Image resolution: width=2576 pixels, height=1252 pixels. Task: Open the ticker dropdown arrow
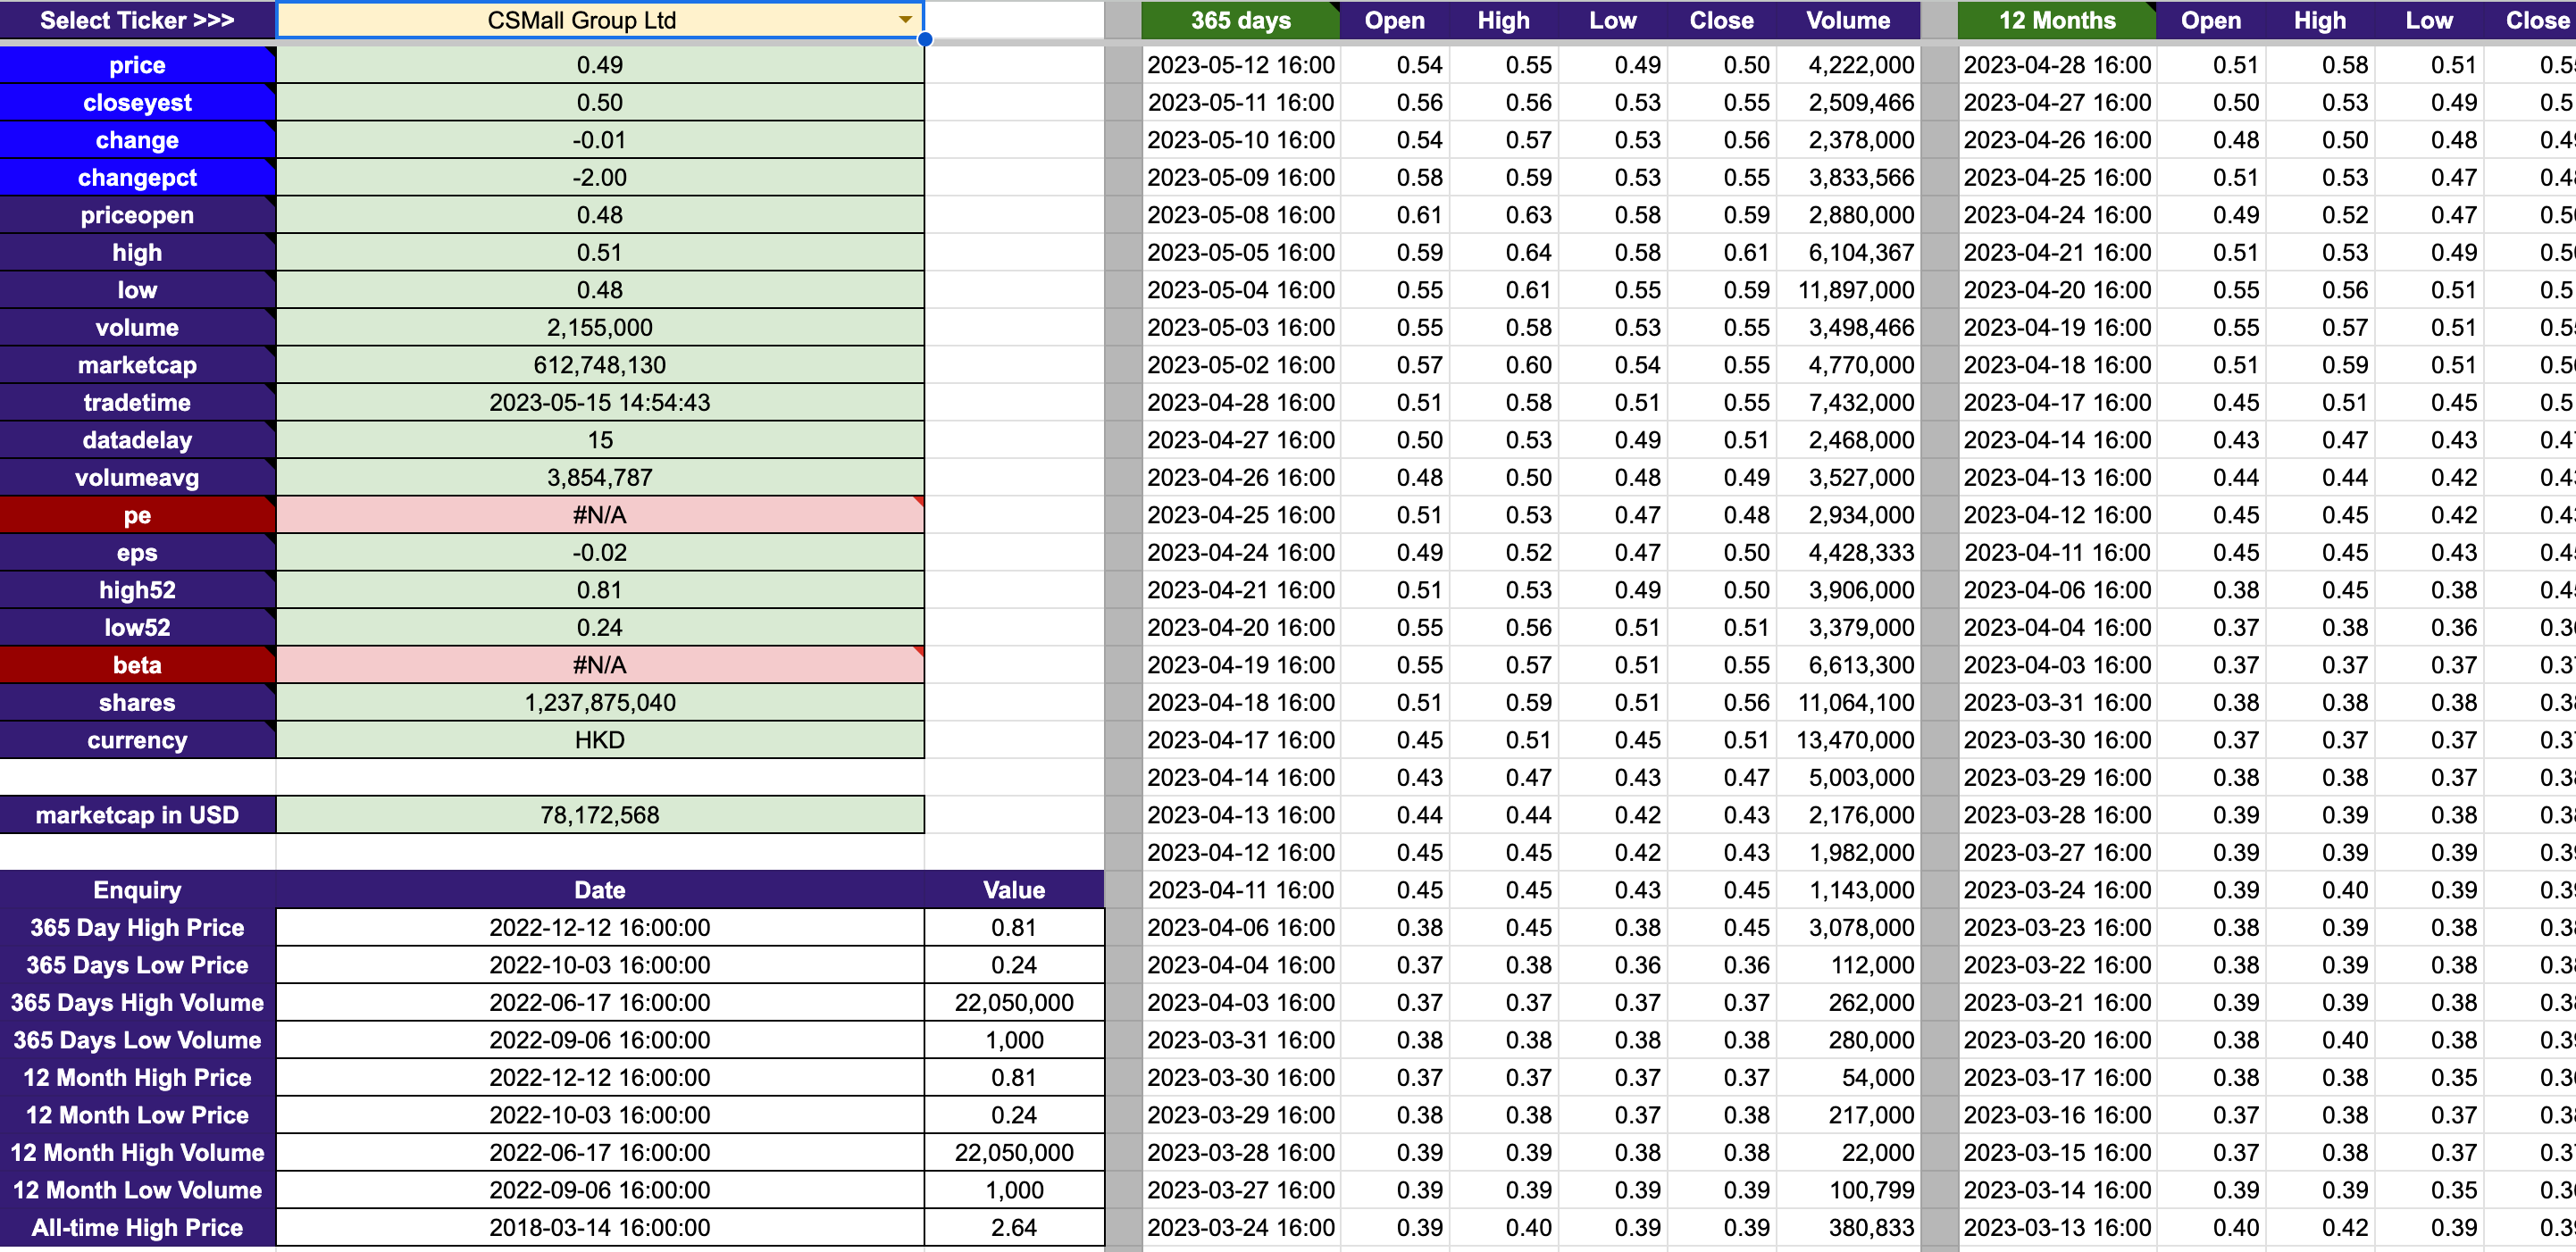point(904,20)
